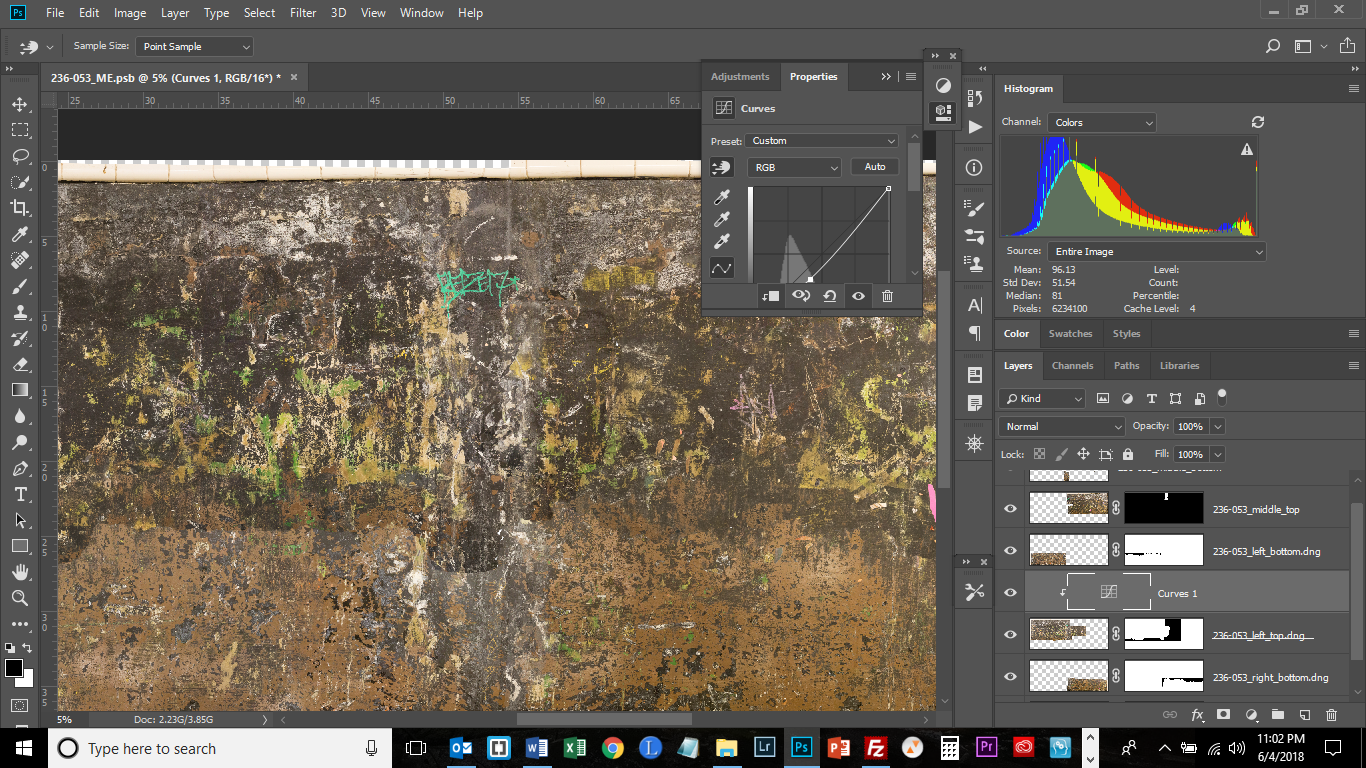This screenshot has height=768, width=1366.
Task: Open the Filter menu
Action: coord(302,13)
